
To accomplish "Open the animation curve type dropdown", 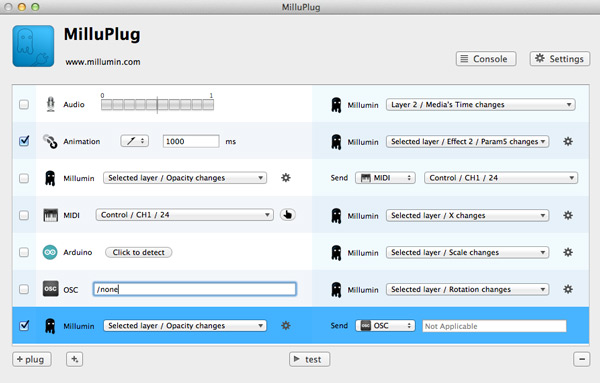I will coord(135,141).
